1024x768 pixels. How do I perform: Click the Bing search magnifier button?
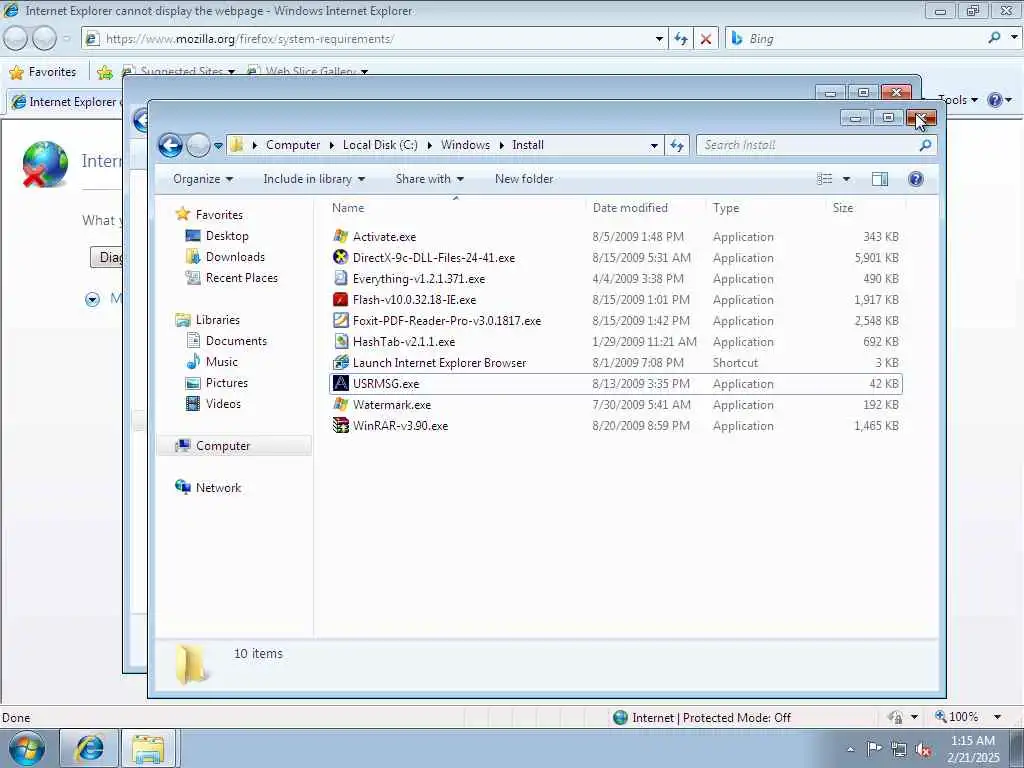[x=995, y=38]
